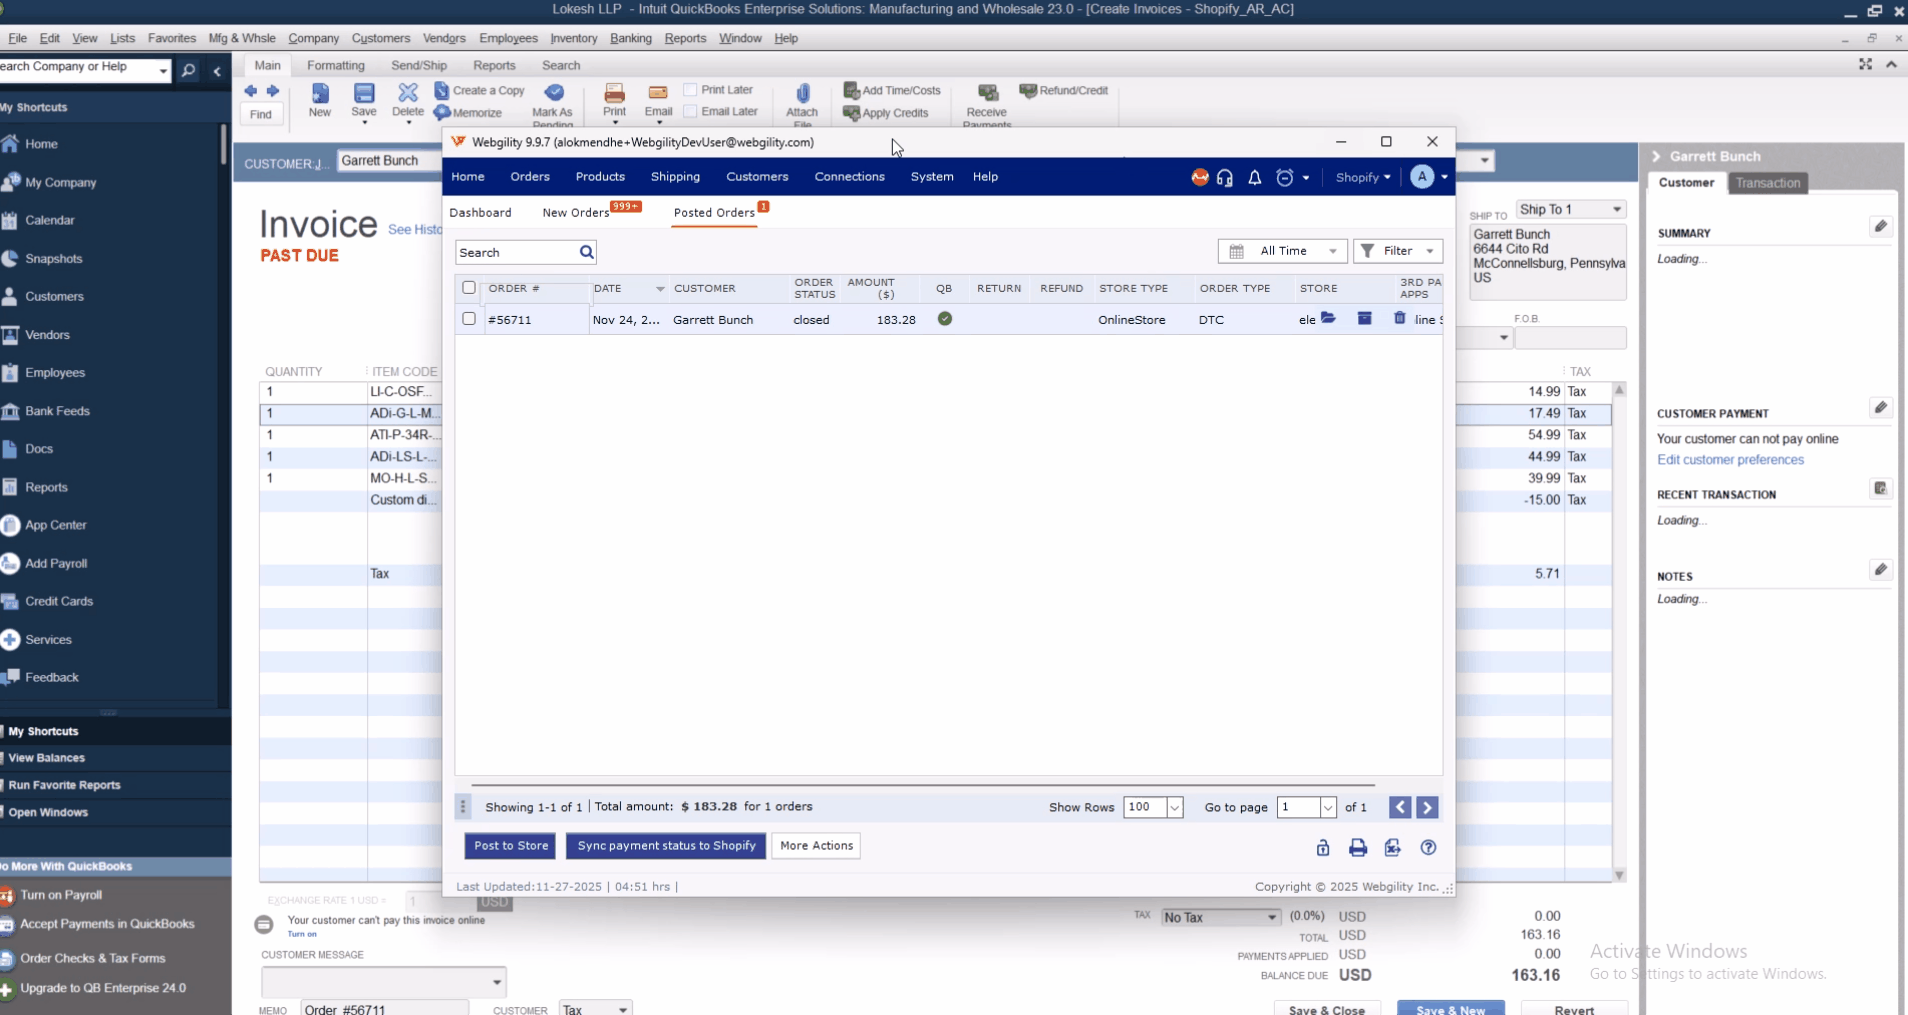Click the search magnifier icon in Webgility
Screen dimensions: 1908x1015
click(x=586, y=253)
